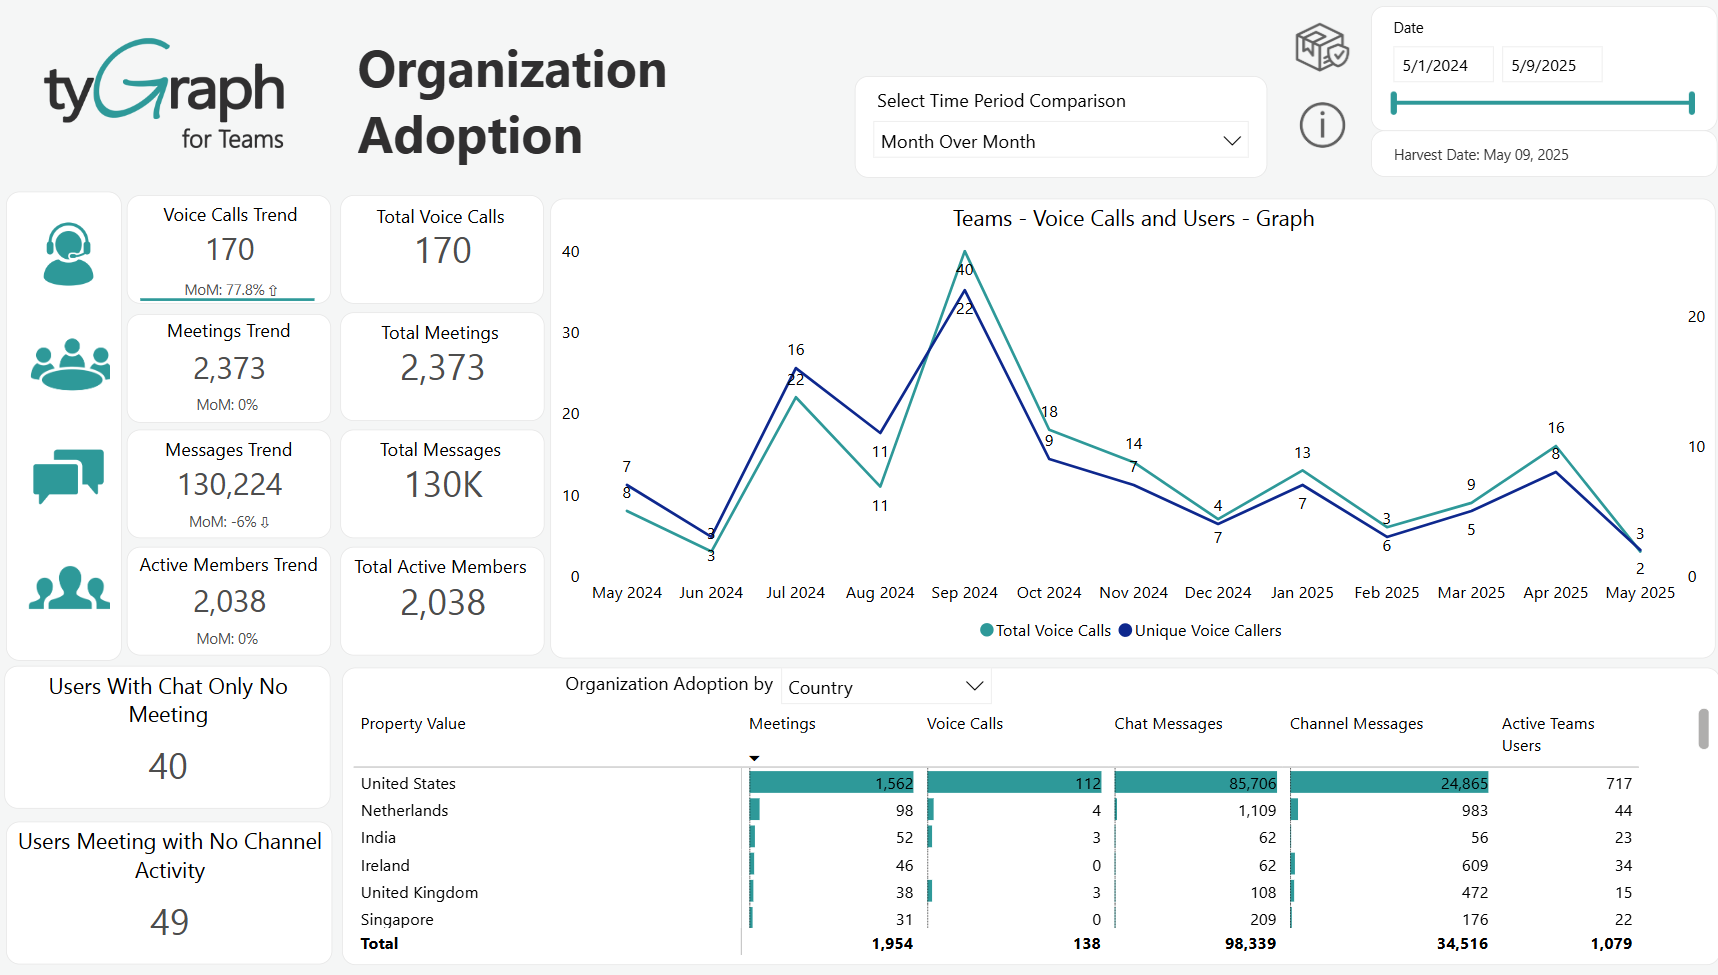Click the Teams Voice Calls graph title
Image resolution: width=1718 pixels, height=975 pixels.
tap(1132, 218)
